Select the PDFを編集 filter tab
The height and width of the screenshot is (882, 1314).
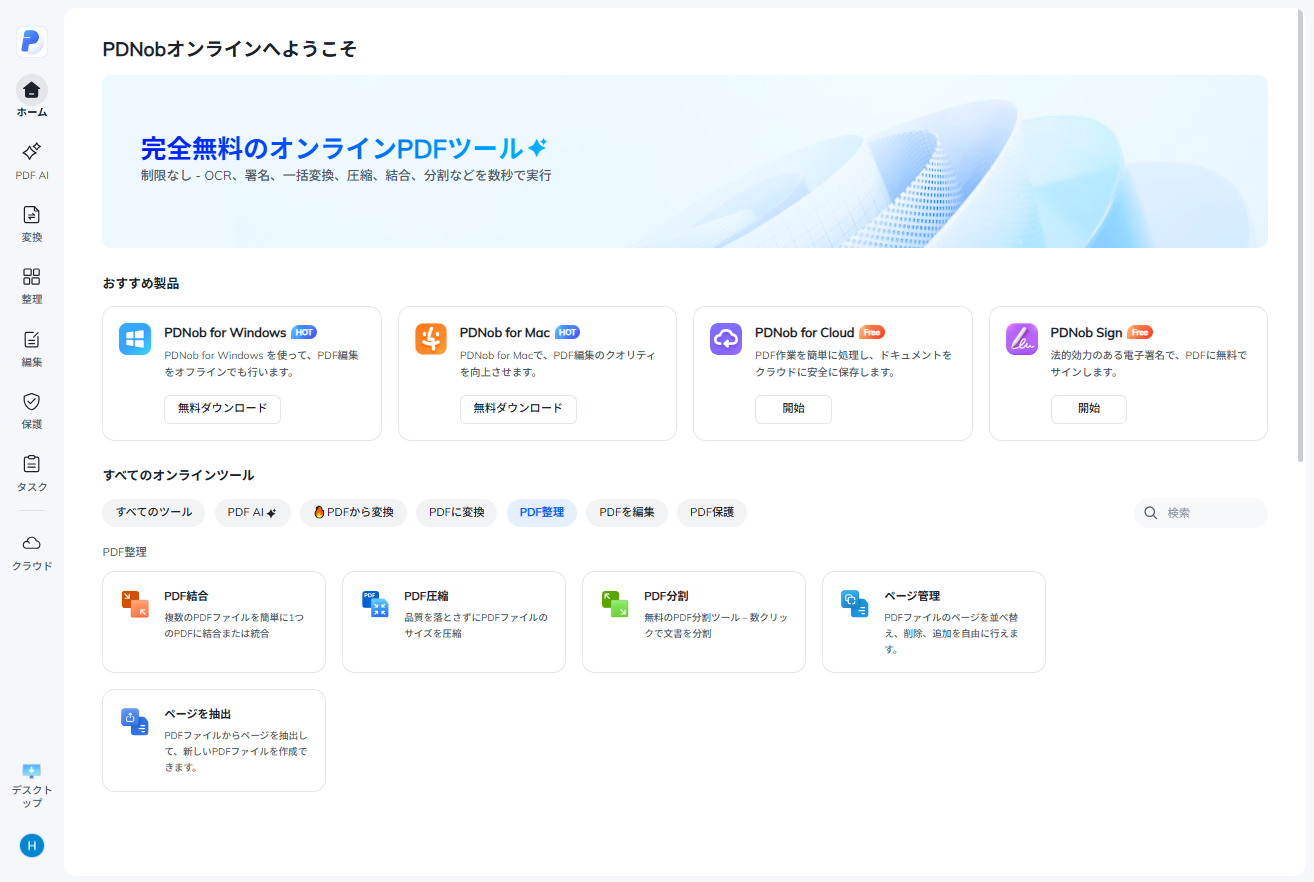pos(627,512)
